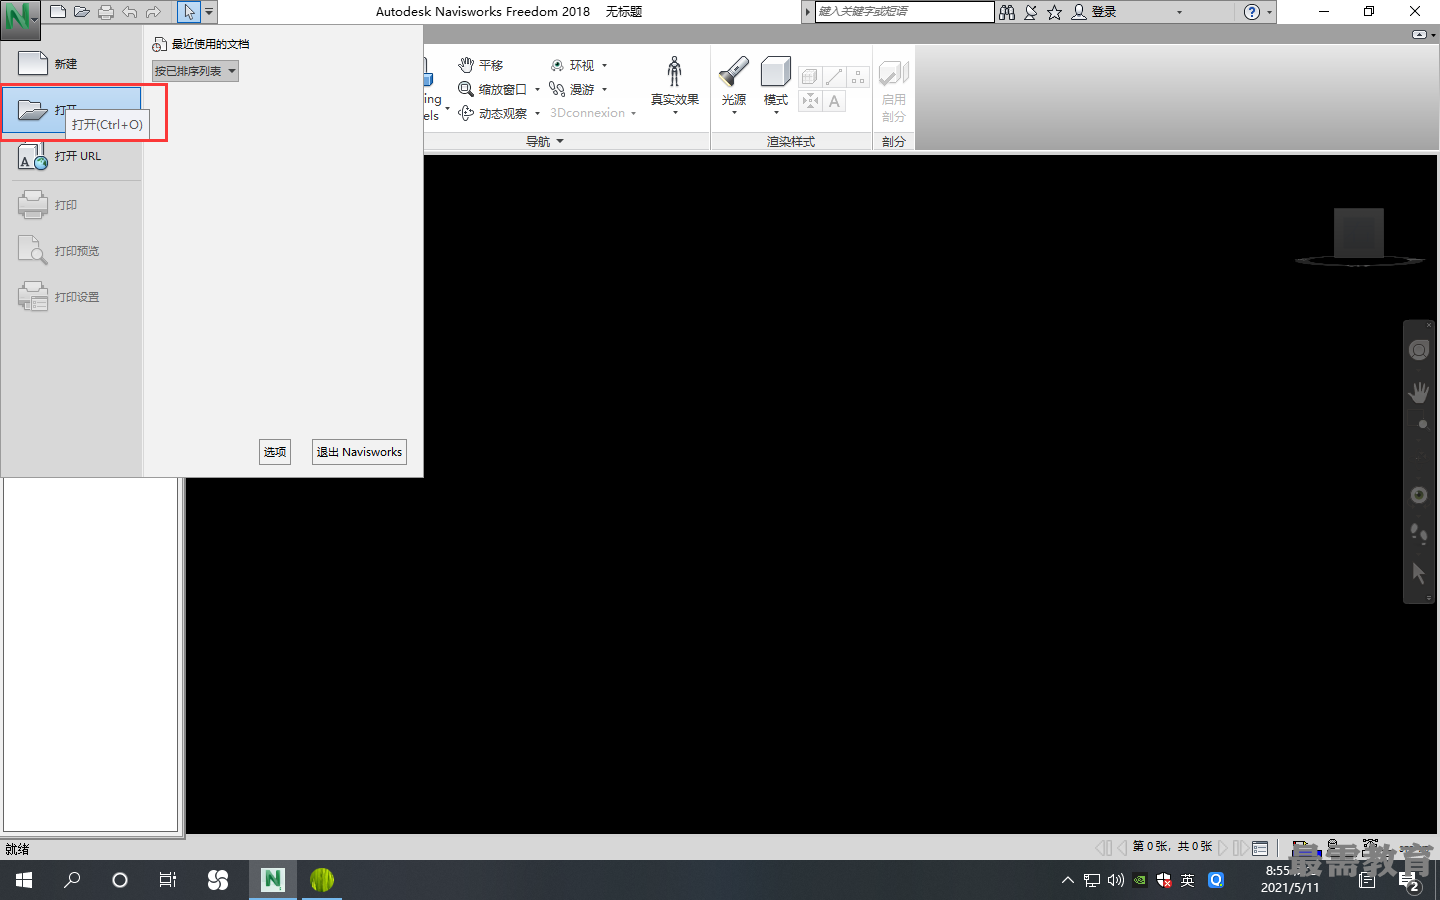Click the star favorites icon

[1054, 12]
